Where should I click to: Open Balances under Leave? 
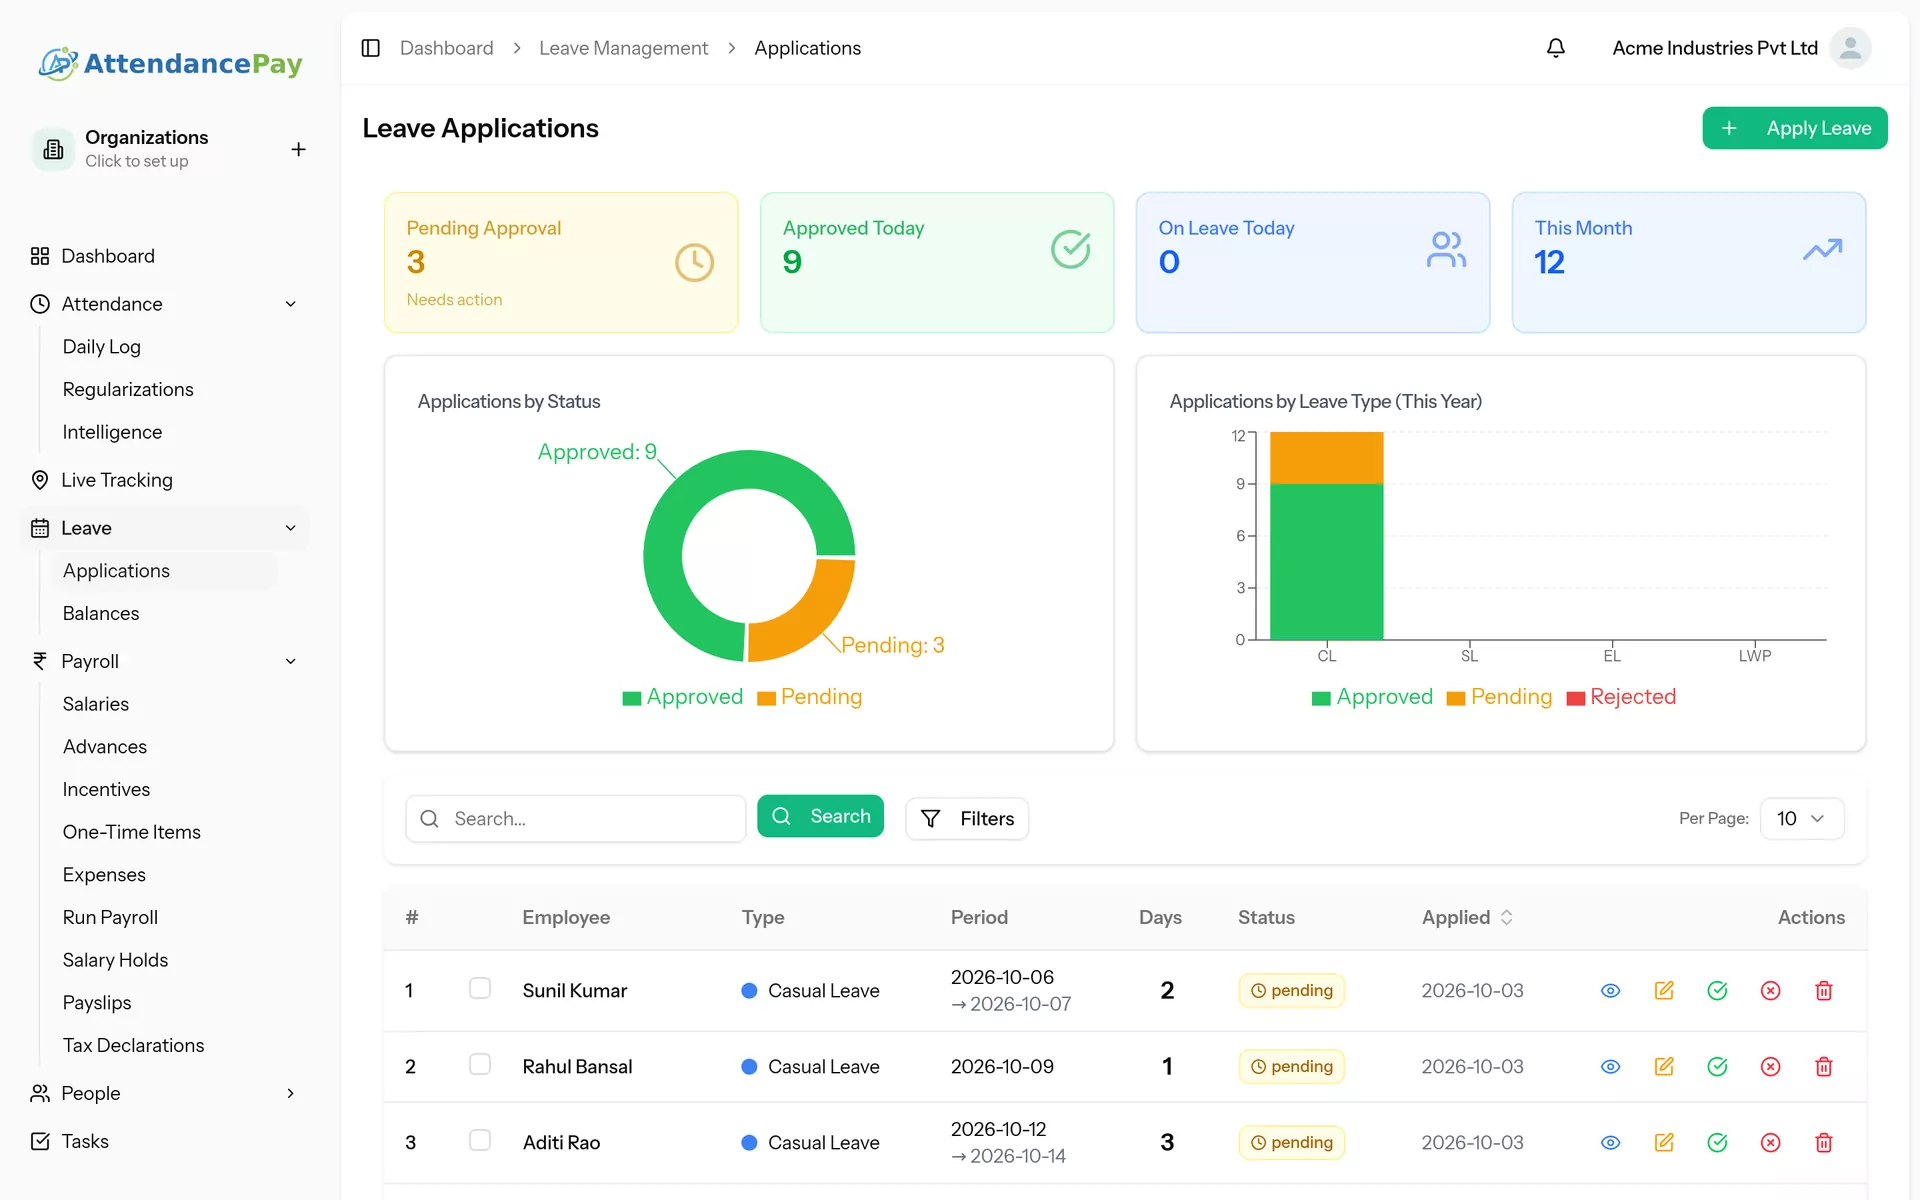coord(101,613)
